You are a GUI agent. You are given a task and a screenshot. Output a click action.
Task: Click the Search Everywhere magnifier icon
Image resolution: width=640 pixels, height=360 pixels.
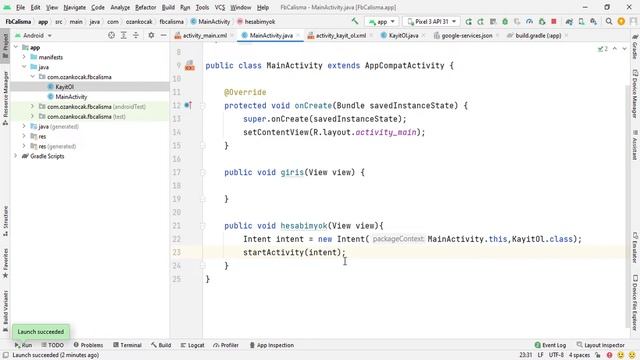(609, 22)
